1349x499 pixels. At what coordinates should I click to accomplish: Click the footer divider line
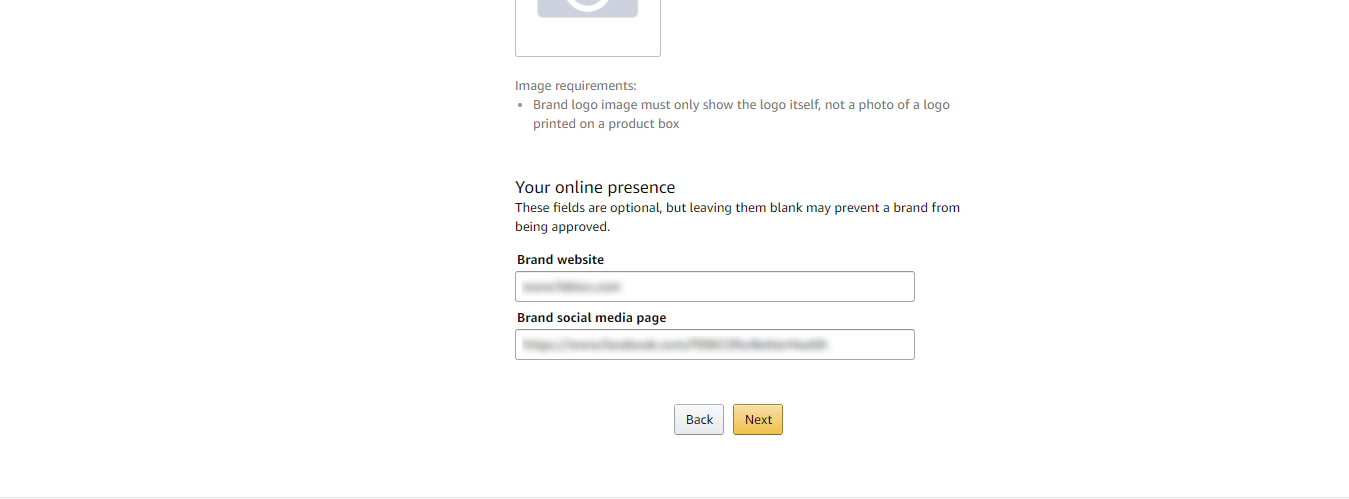pos(674,497)
